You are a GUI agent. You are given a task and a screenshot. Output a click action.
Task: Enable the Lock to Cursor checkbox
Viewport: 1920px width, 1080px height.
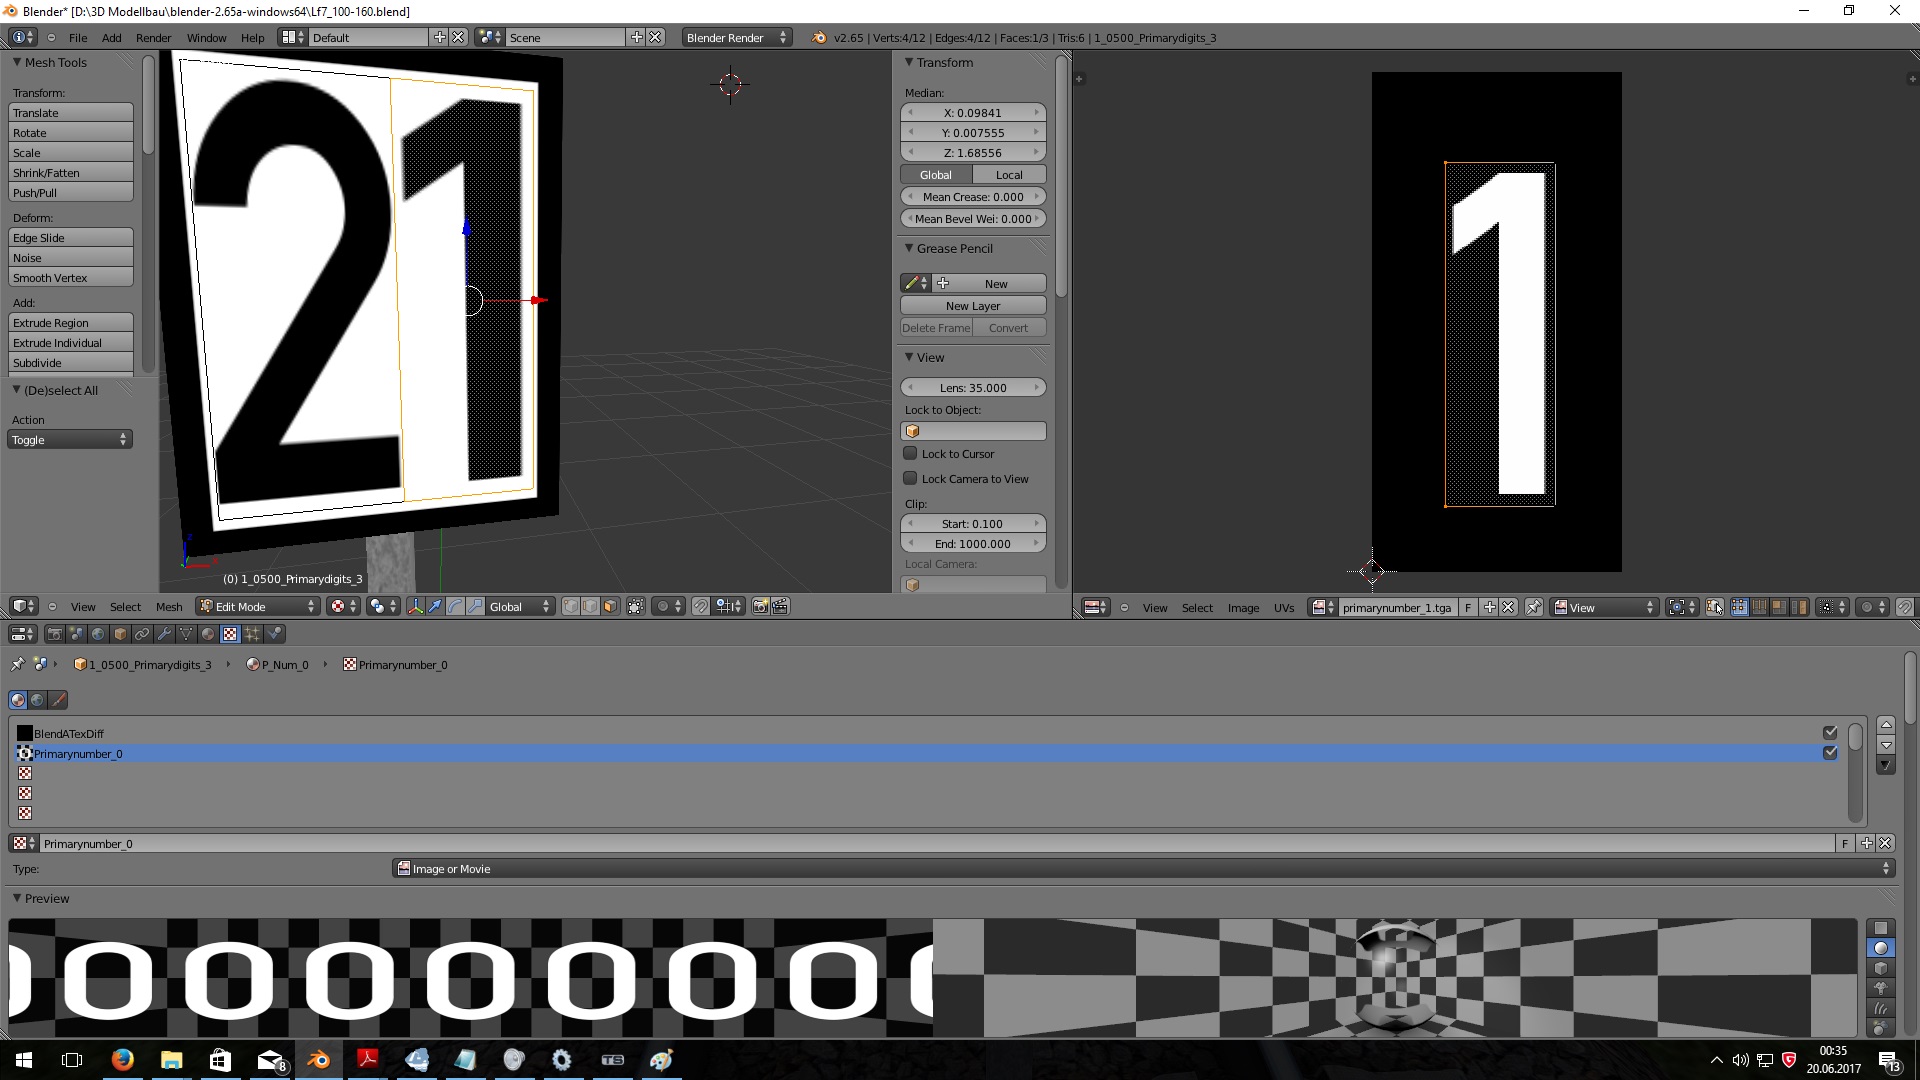click(x=910, y=454)
